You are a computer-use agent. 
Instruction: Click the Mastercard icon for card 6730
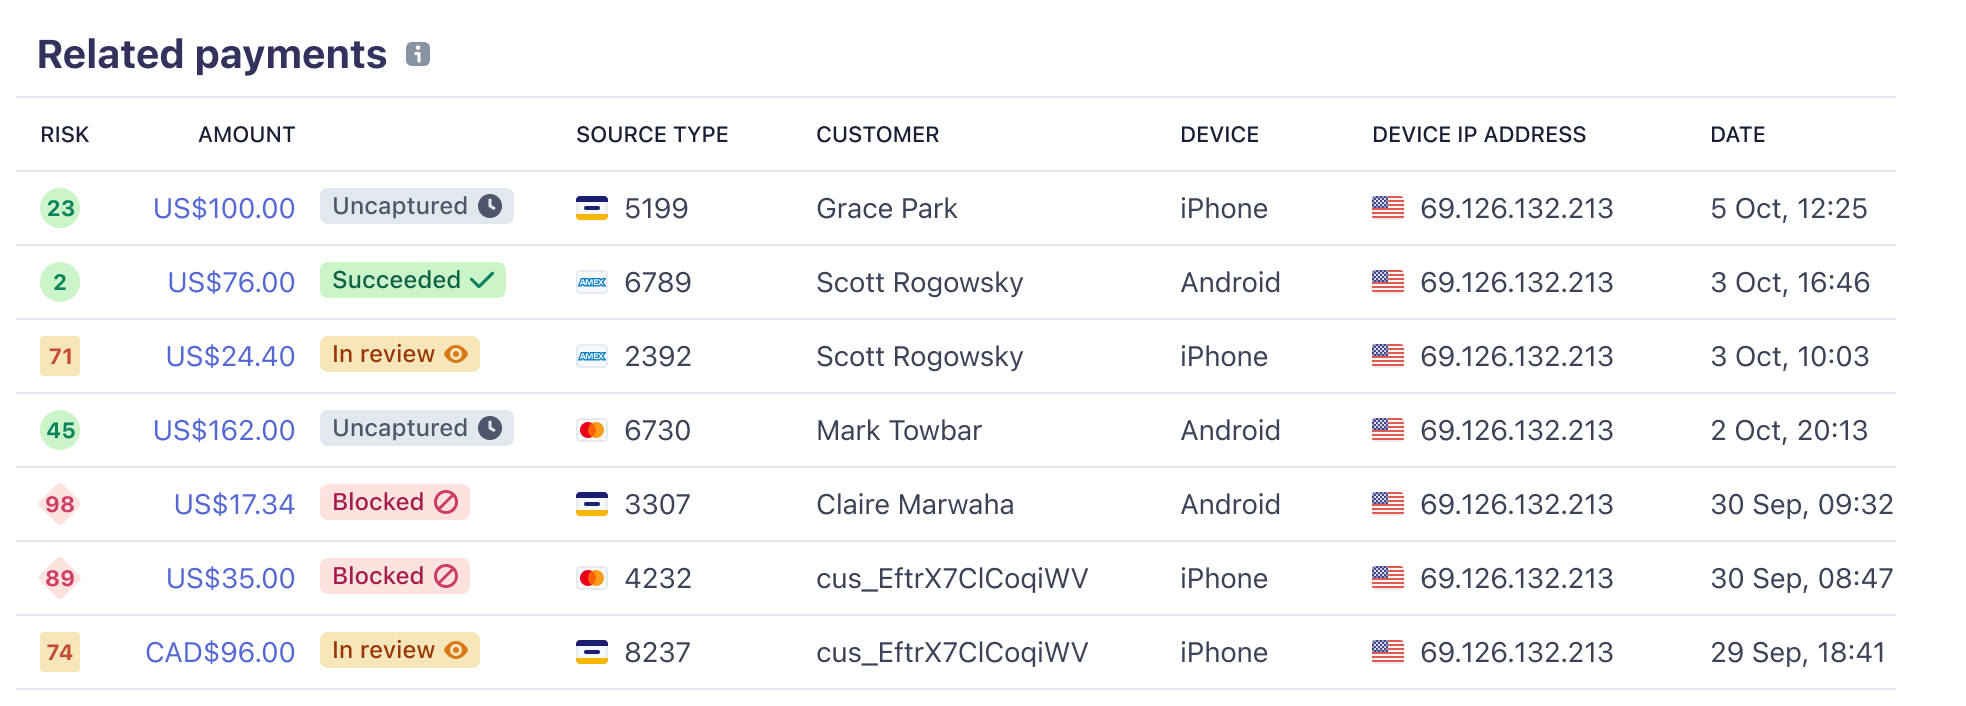[592, 430]
